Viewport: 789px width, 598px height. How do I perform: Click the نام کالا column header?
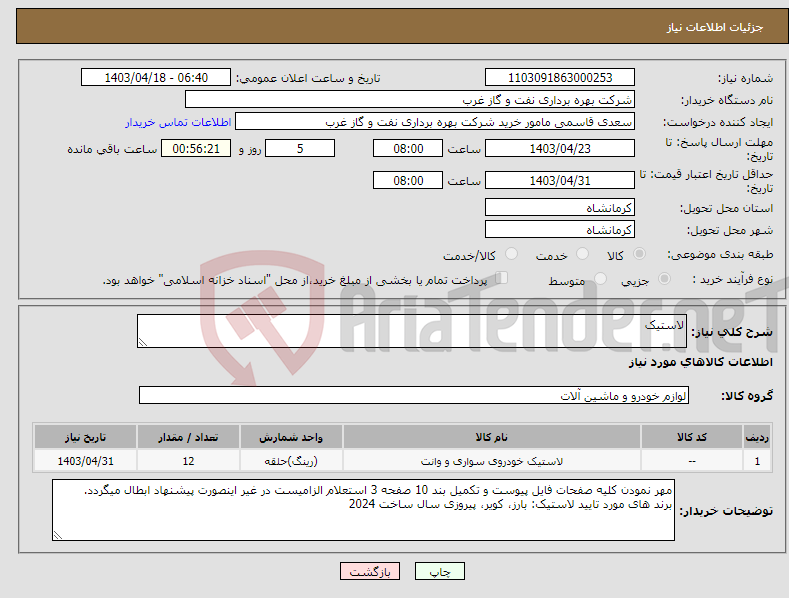pos(492,437)
